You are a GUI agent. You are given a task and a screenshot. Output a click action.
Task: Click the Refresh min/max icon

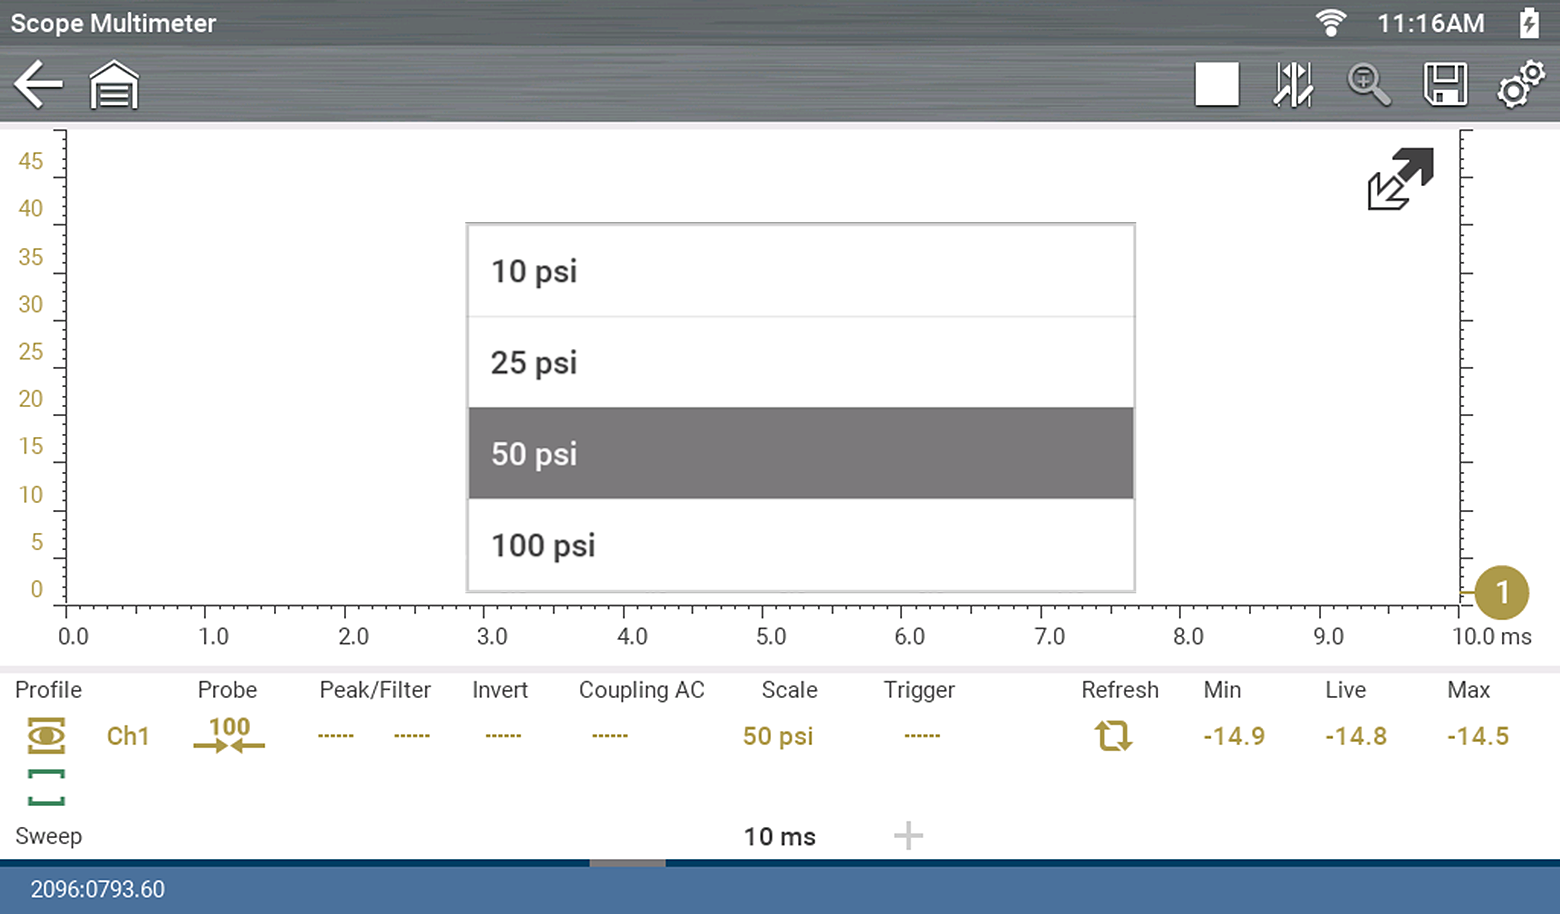1112,736
